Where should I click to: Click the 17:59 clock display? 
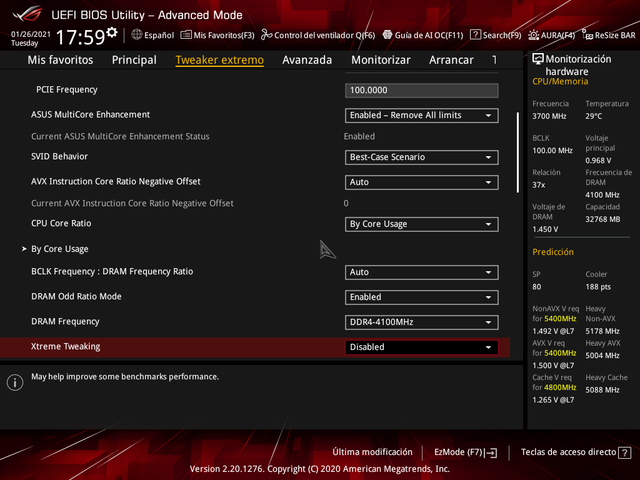(81, 37)
